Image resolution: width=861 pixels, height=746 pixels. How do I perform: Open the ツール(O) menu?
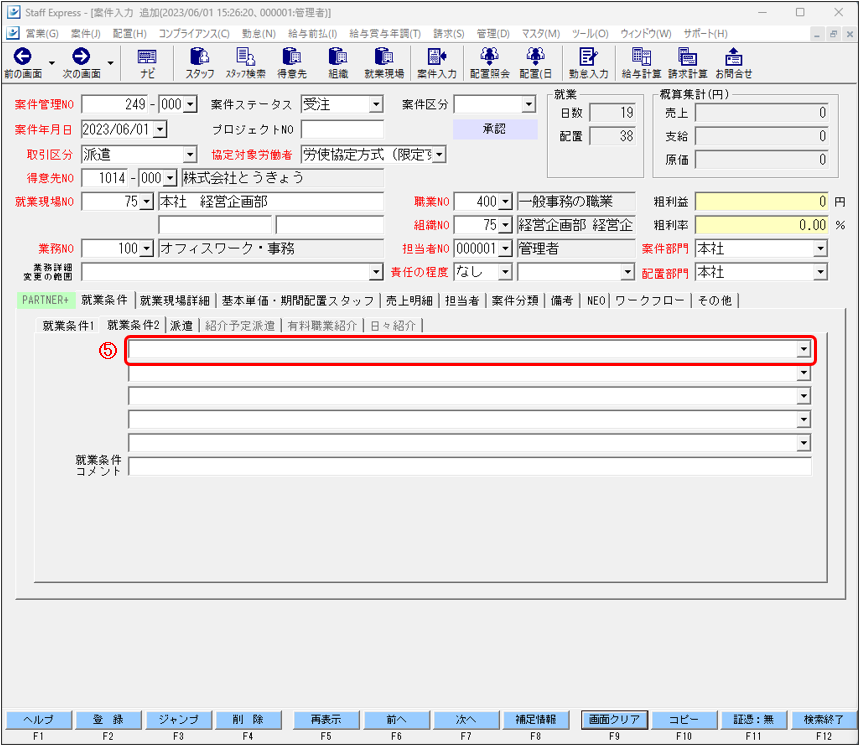590,33
